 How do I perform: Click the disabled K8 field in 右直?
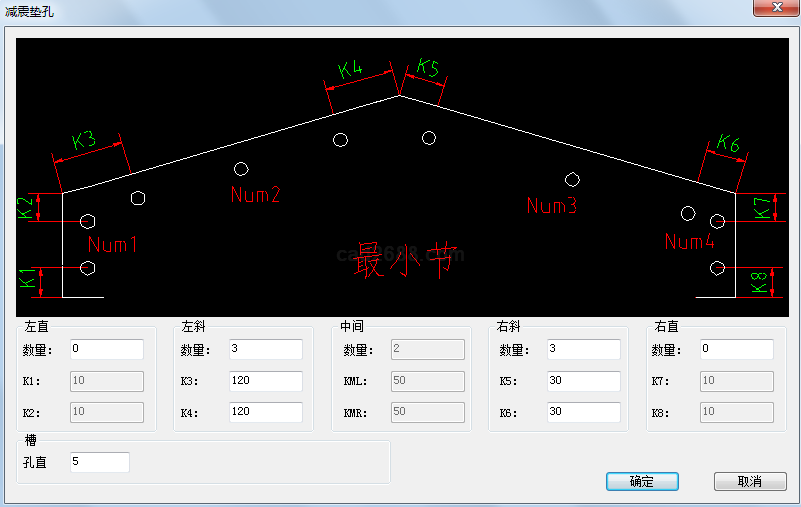[x=736, y=412]
